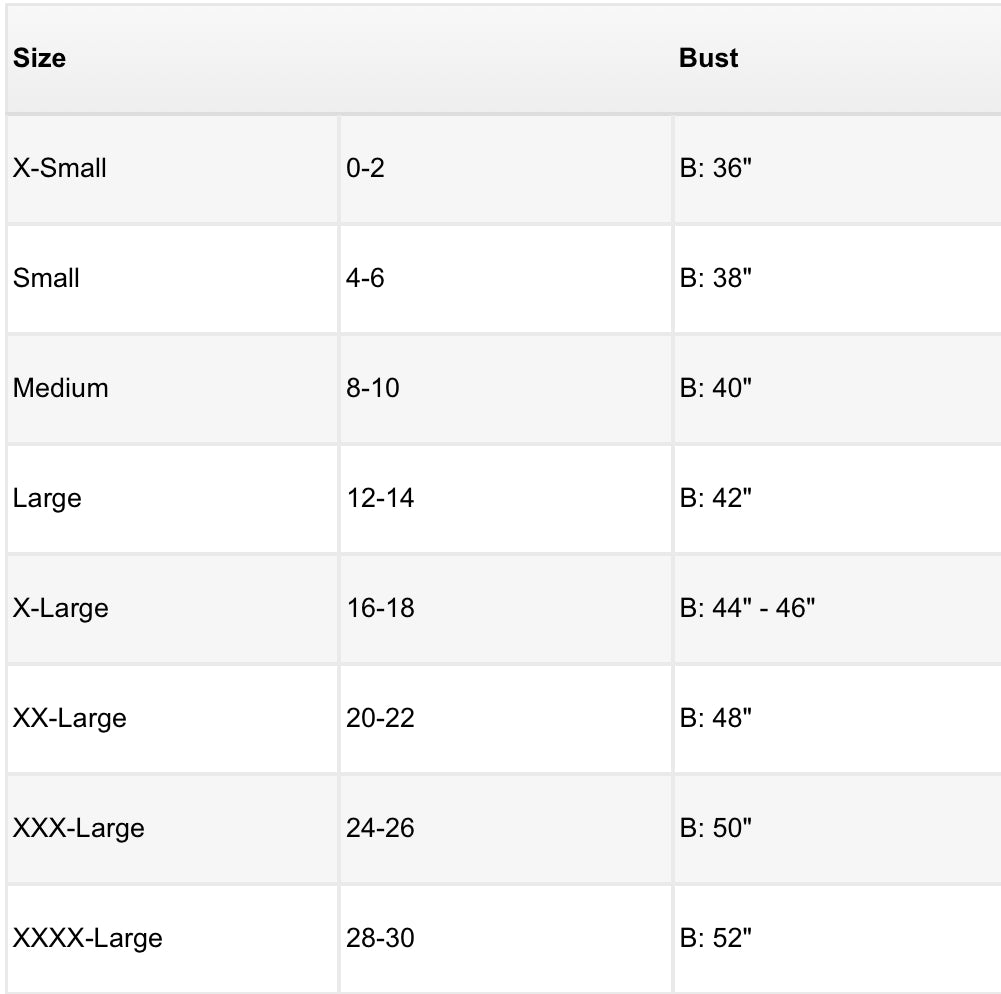Select the Large size cell

[x=47, y=498]
